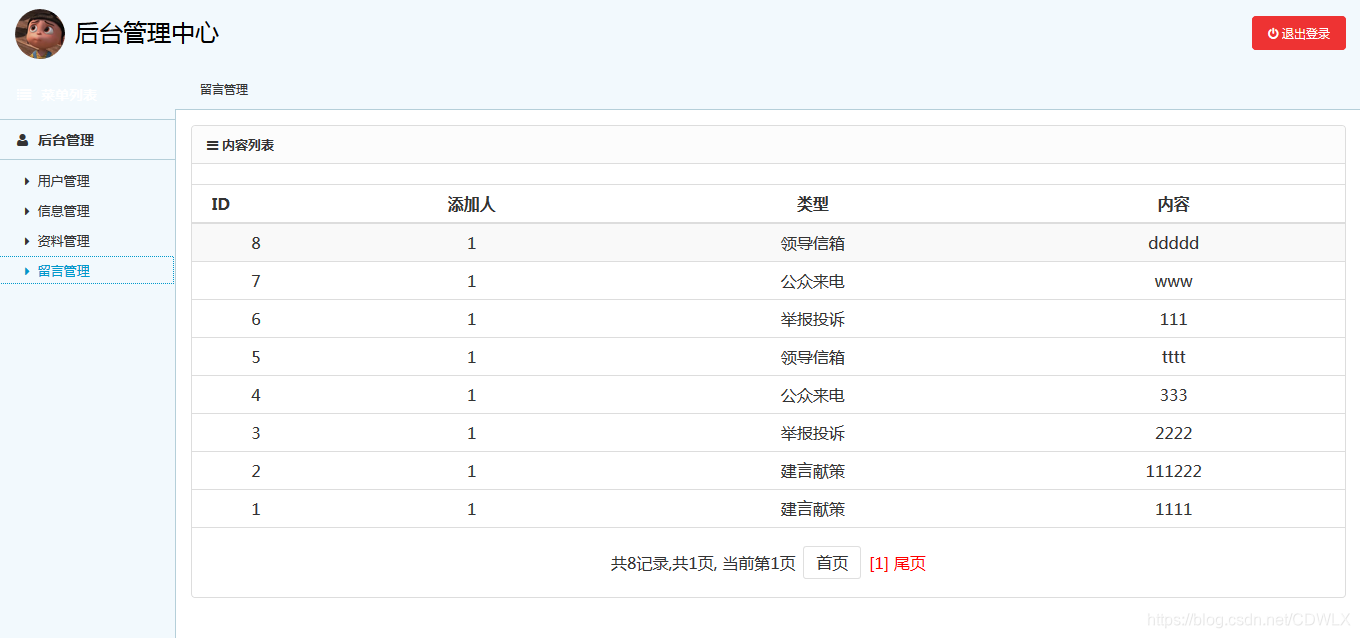
Task: Click the 退出登录 logout button
Action: click(1298, 33)
